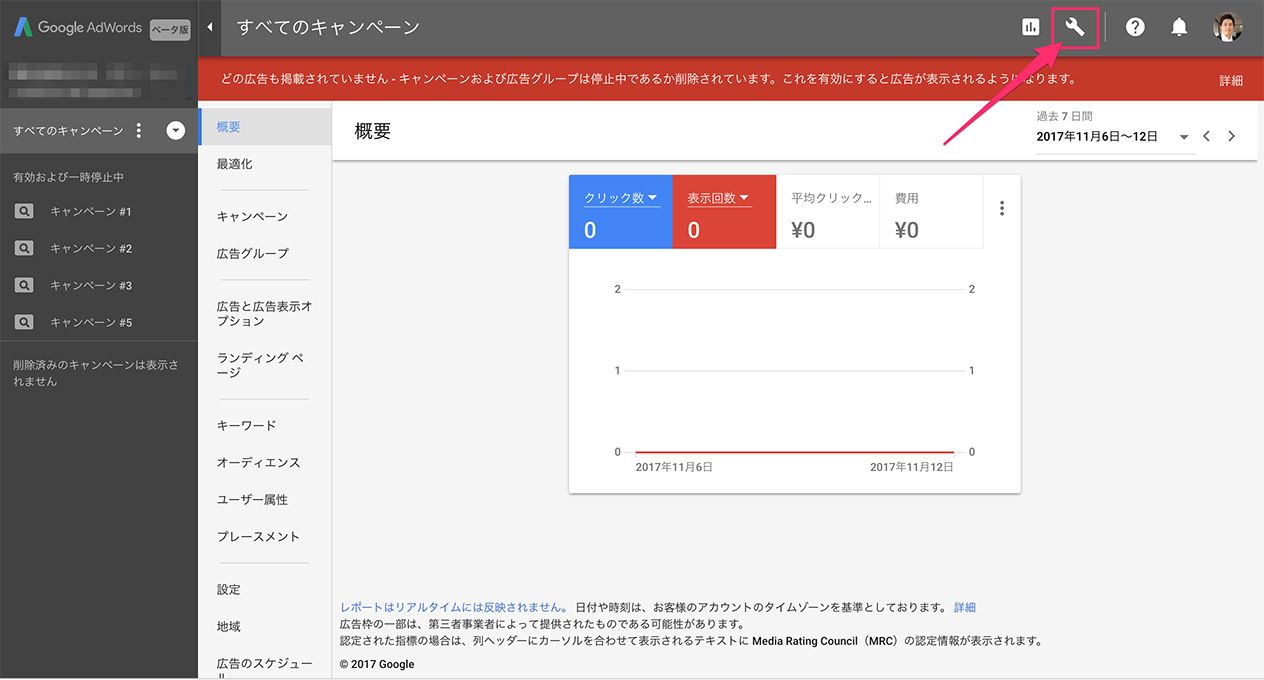The height and width of the screenshot is (680, 1264).
Task: Open the date range selector dropdown
Action: (x=1184, y=137)
